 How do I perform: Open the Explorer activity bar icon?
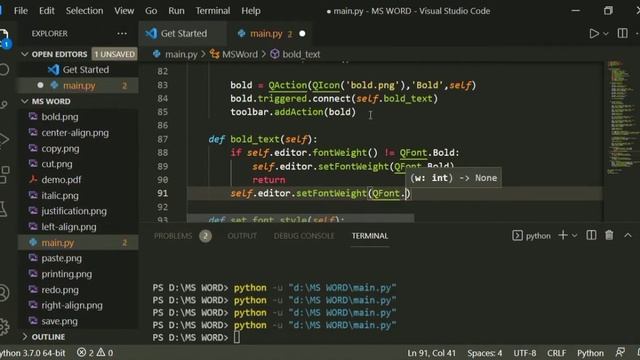[x=4, y=38]
